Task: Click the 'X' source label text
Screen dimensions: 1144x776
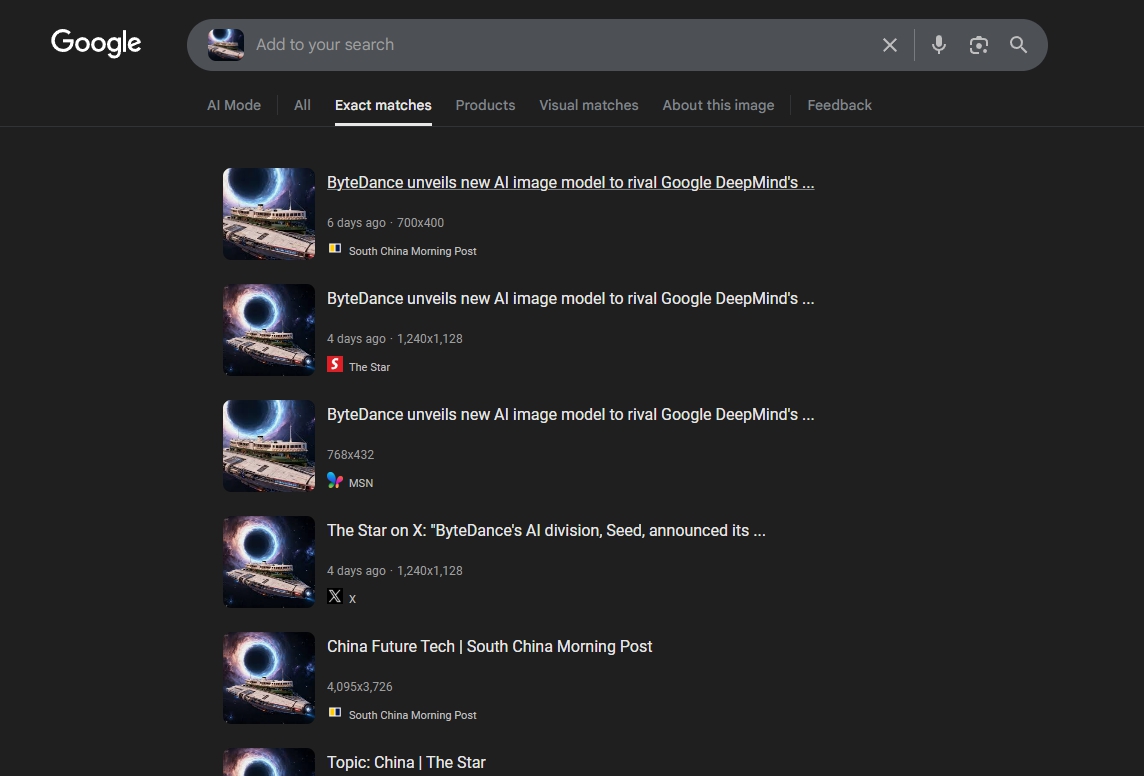Action: click(352, 599)
